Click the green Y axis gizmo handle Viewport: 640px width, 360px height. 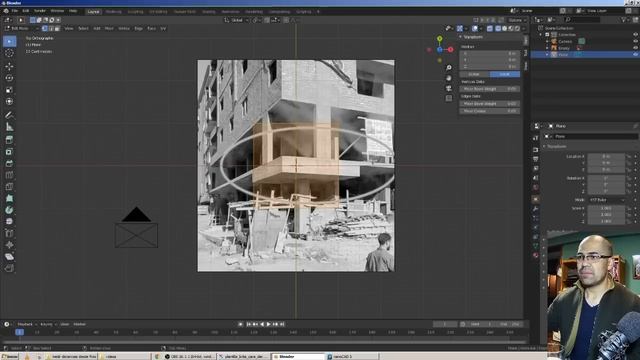point(440,39)
